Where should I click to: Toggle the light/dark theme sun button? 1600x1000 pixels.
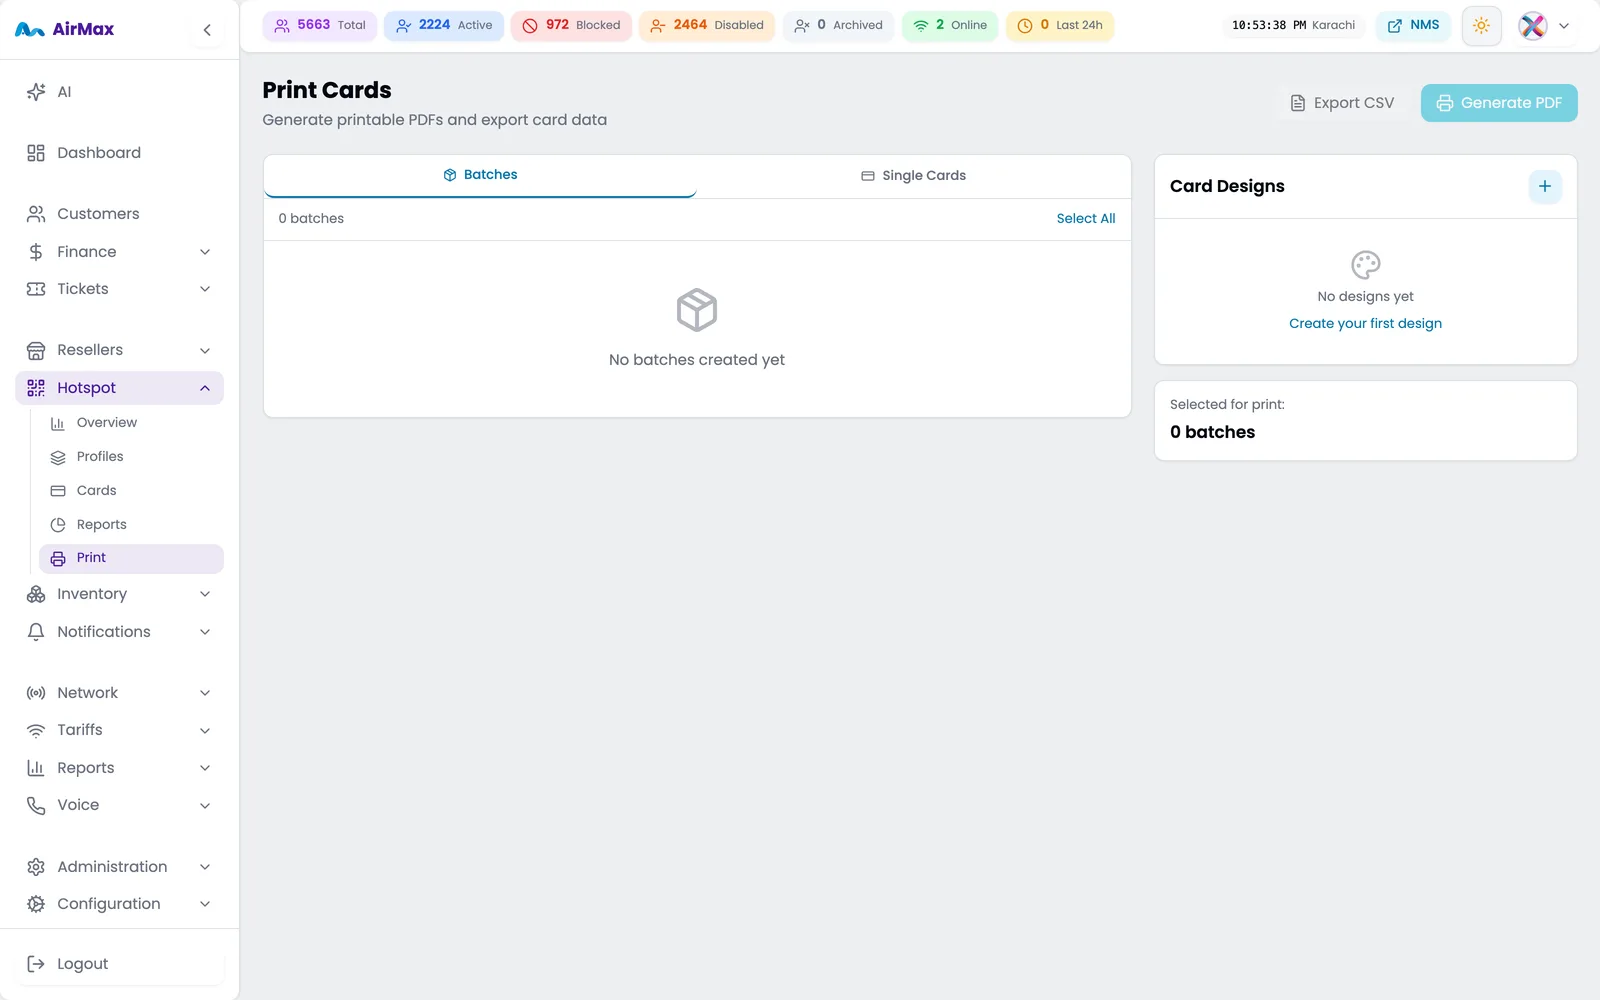click(x=1482, y=26)
